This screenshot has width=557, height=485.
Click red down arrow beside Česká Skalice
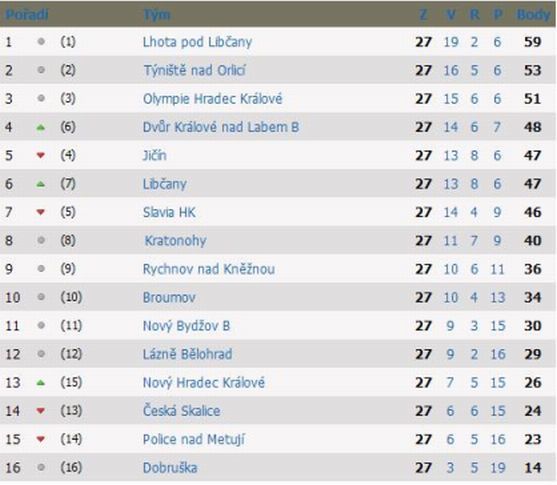pos(41,411)
